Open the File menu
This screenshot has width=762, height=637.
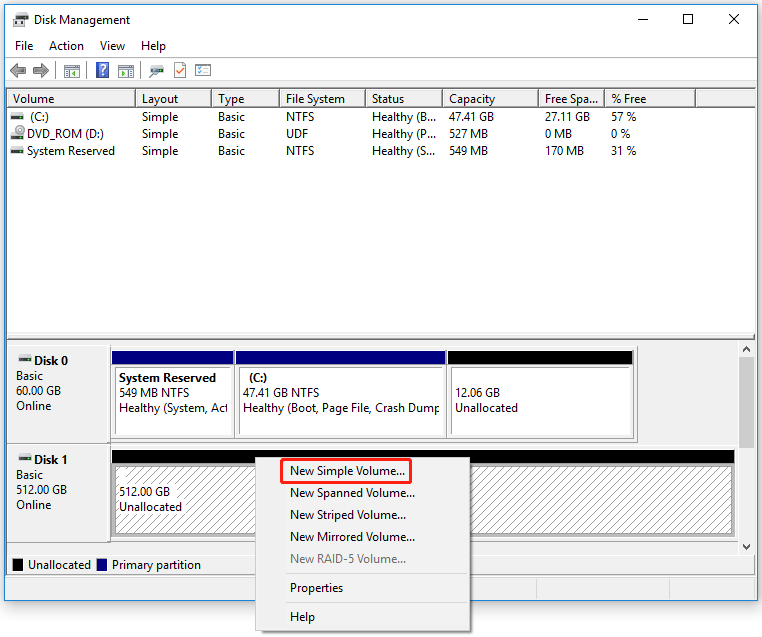pos(24,46)
